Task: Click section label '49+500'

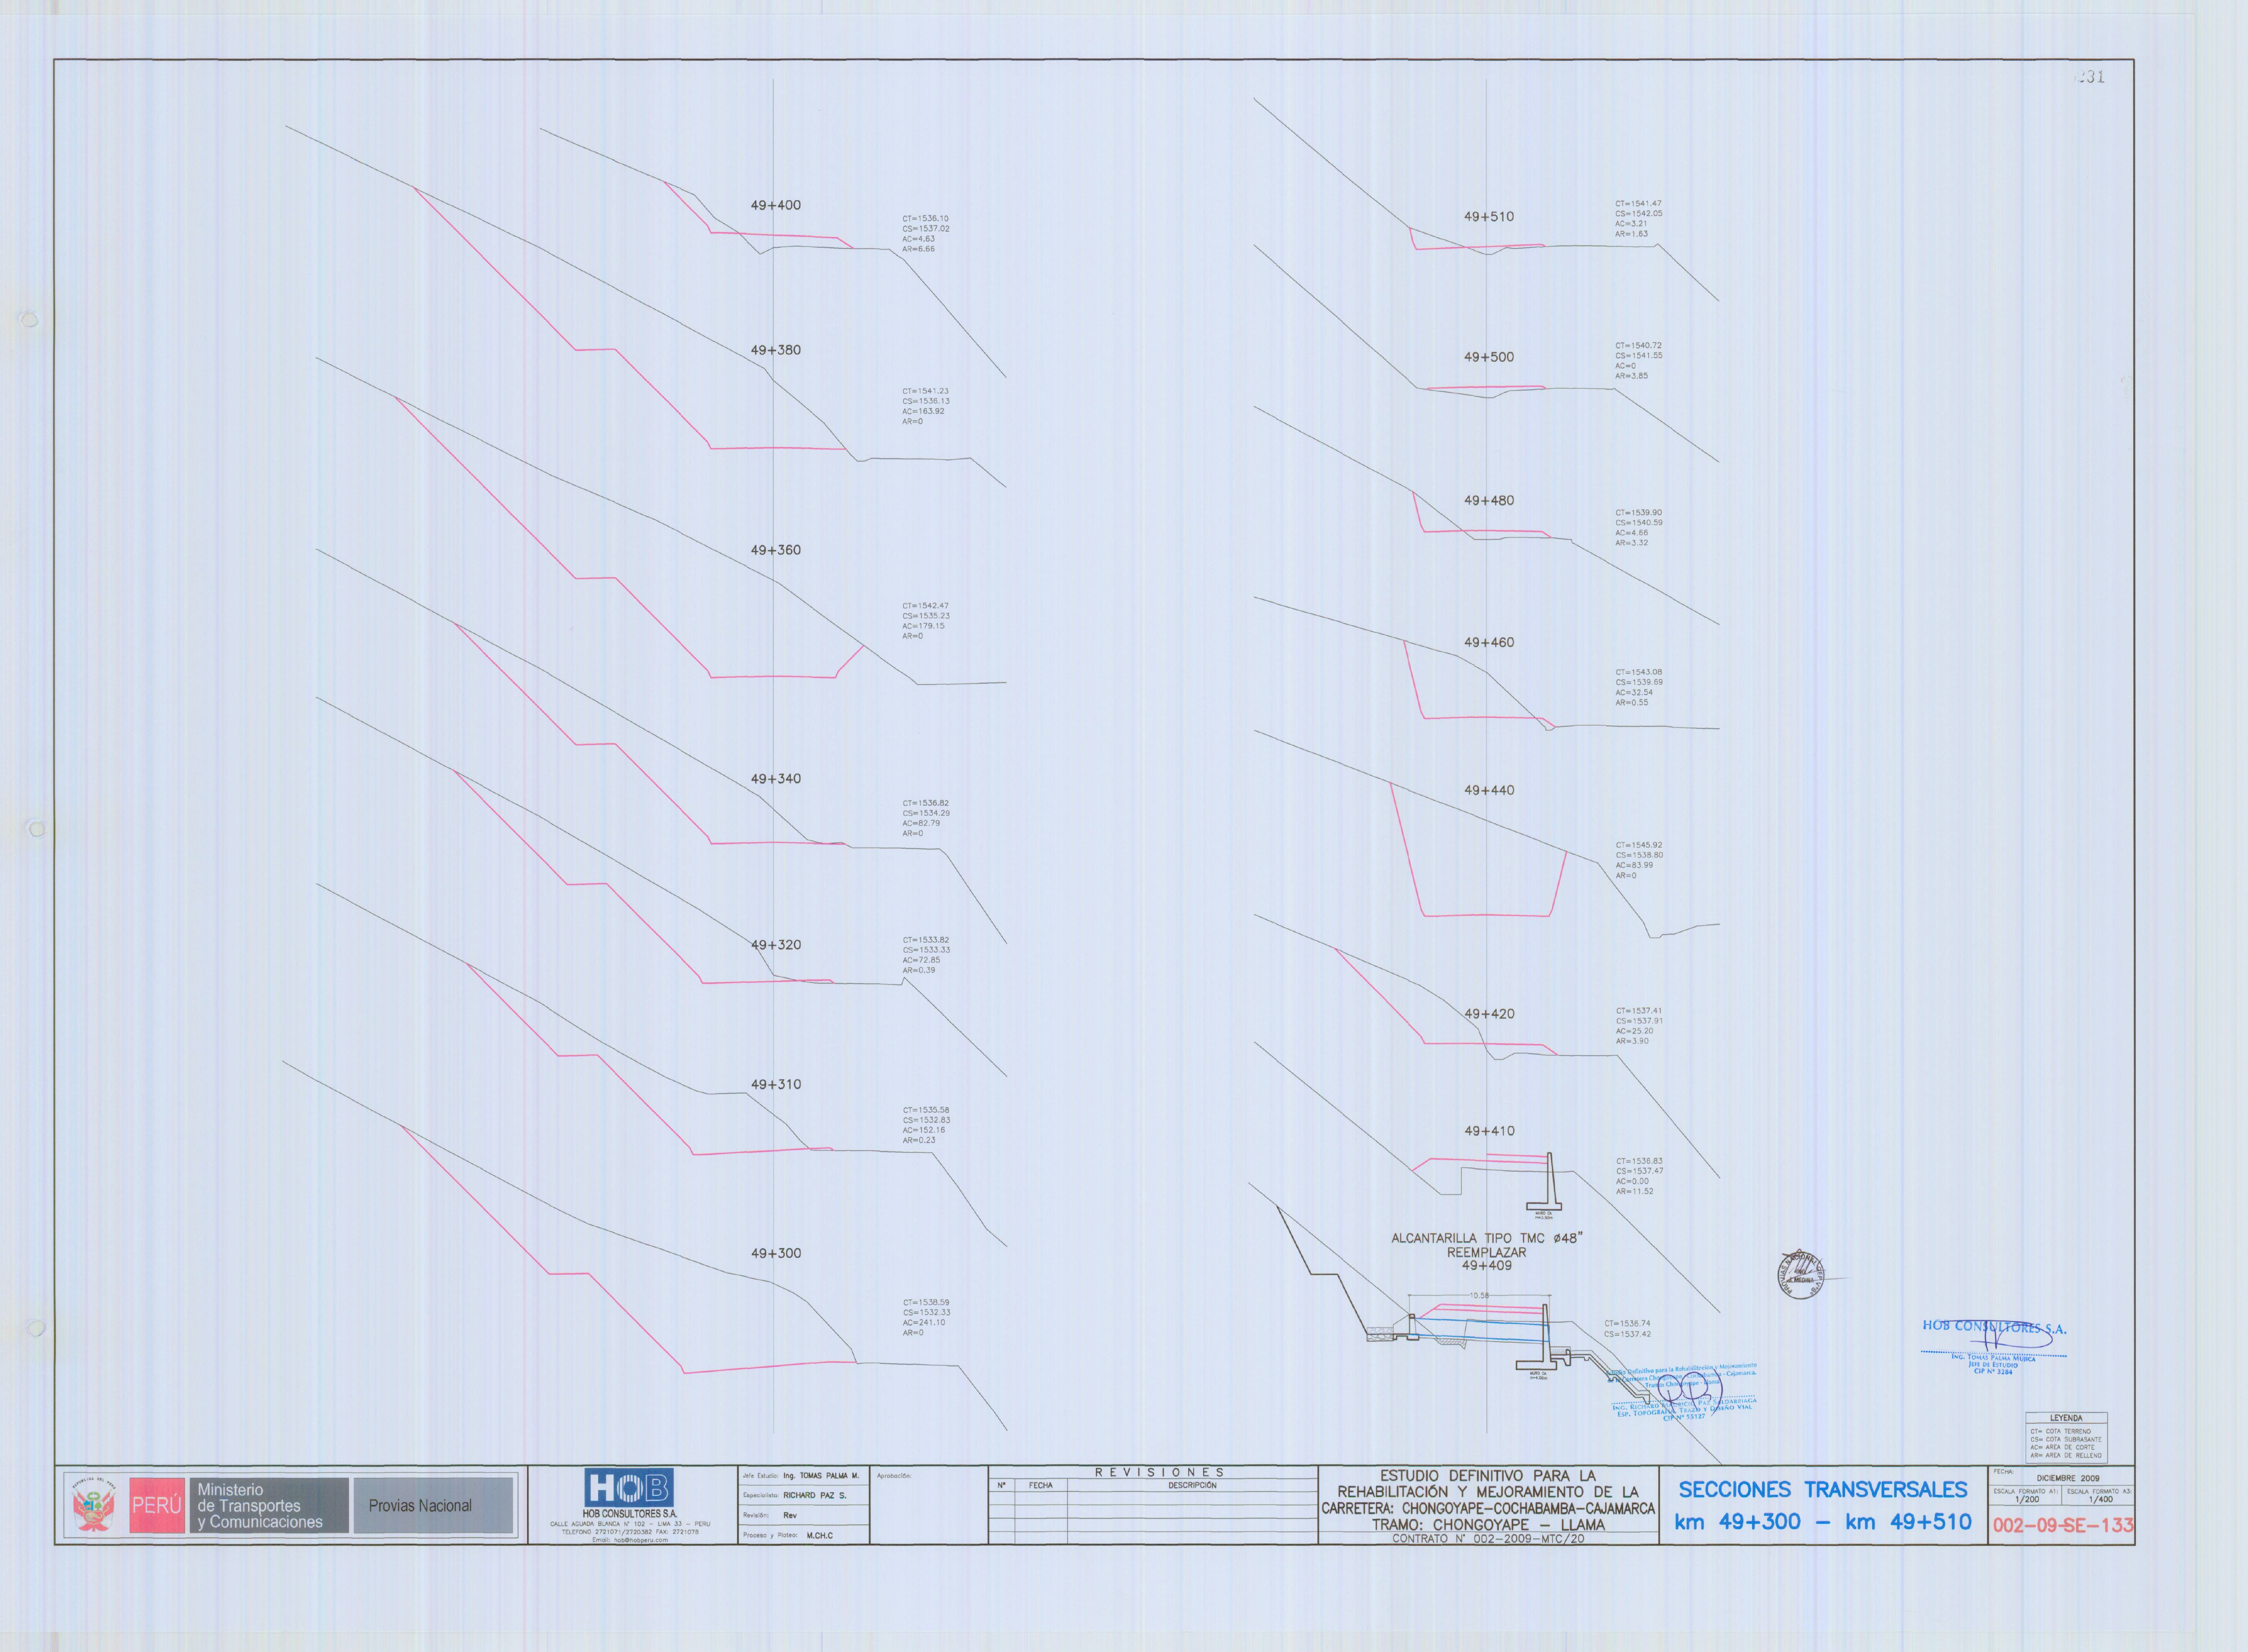Action: 1489,357
